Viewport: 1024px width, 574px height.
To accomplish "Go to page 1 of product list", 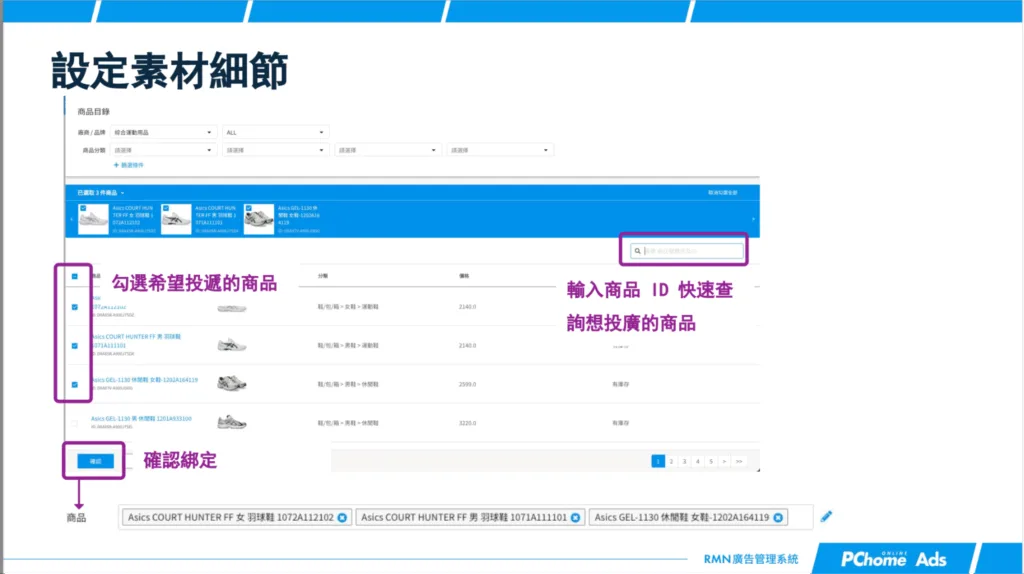I will 658,461.
